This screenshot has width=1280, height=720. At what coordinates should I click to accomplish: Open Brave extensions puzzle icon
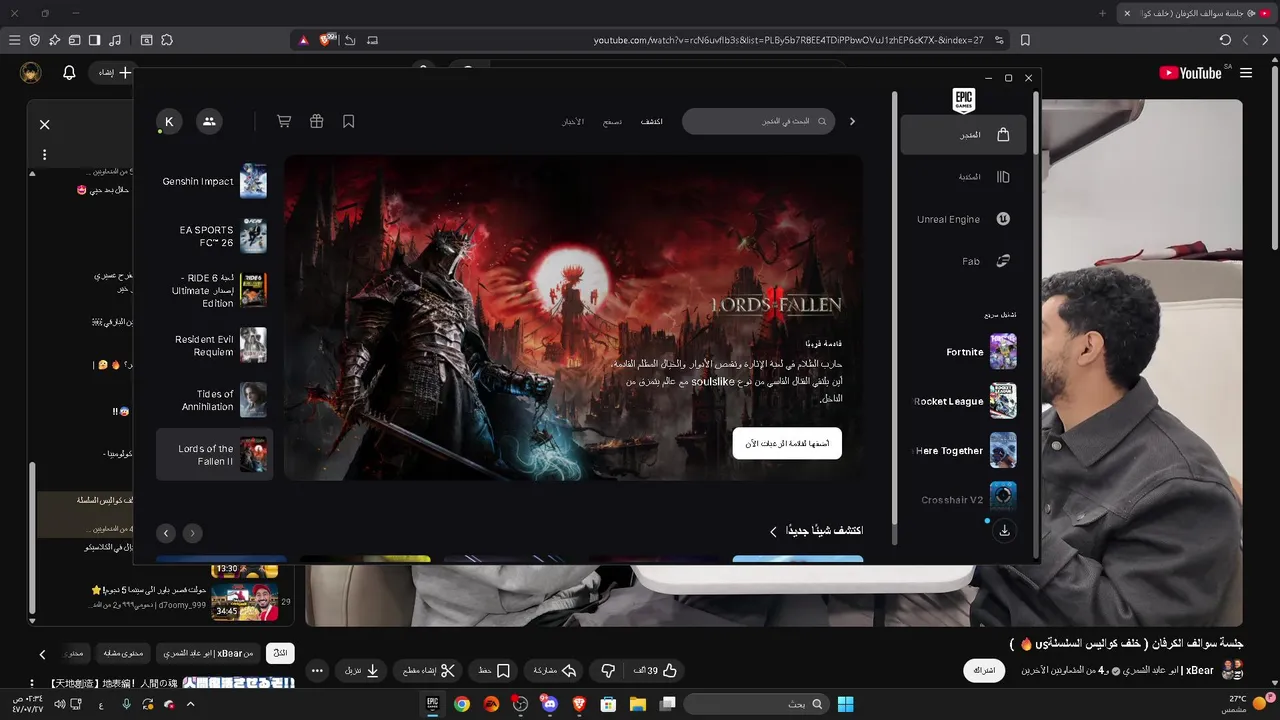(167, 40)
